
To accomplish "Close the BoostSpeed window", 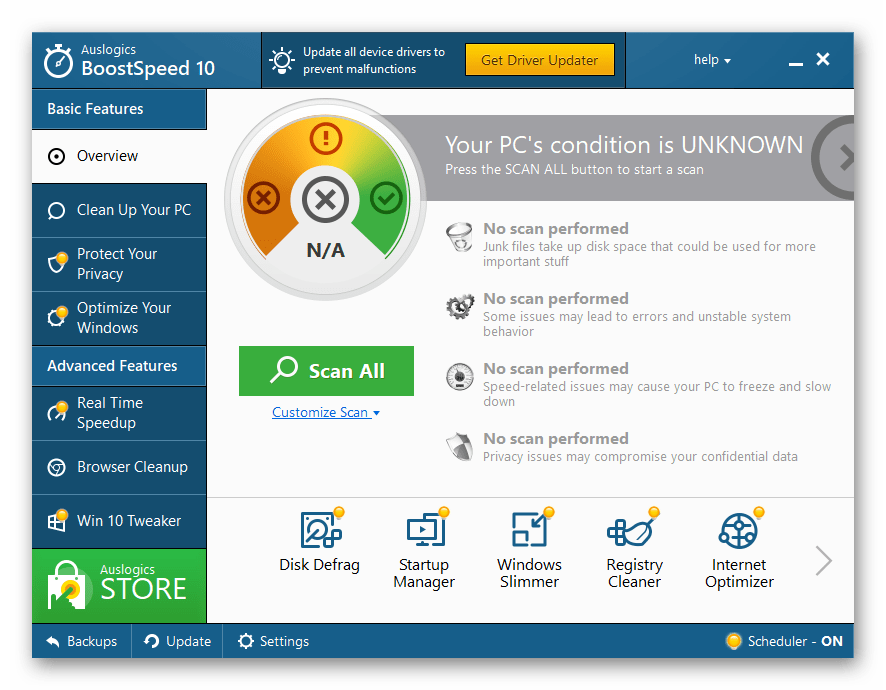I will click(823, 59).
